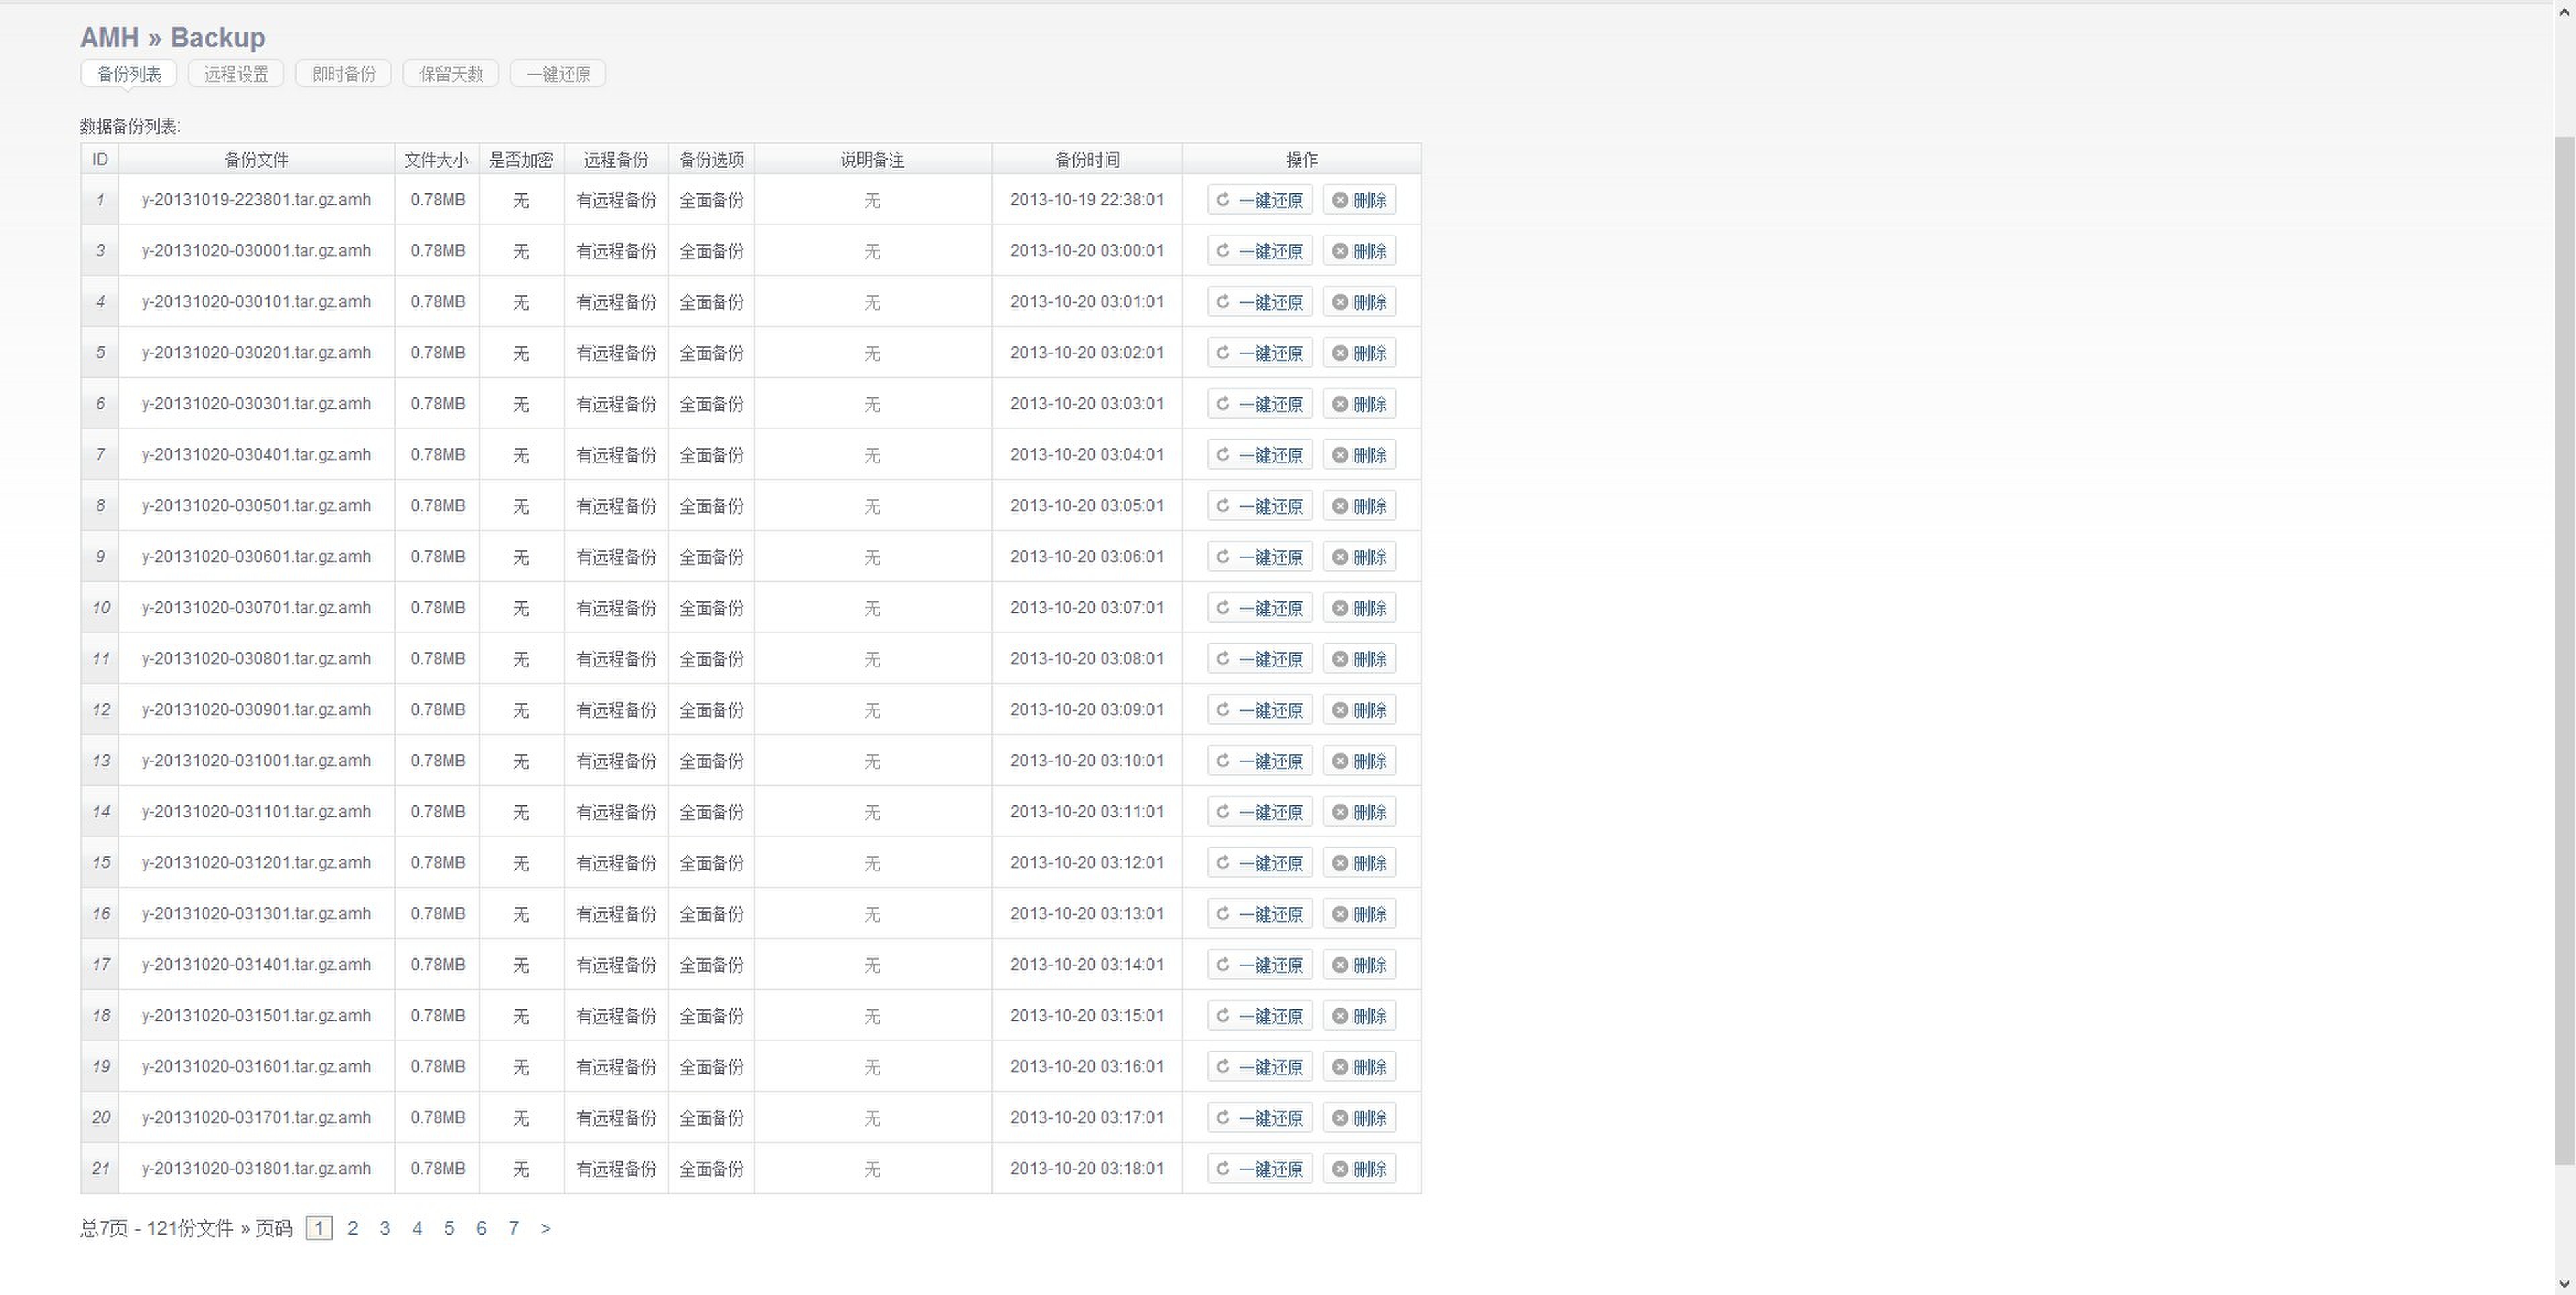Viewport: 2576px width, 1295px height.
Task: Click restore icon for backup ID 1
Action: click(x=1222, y=200)
